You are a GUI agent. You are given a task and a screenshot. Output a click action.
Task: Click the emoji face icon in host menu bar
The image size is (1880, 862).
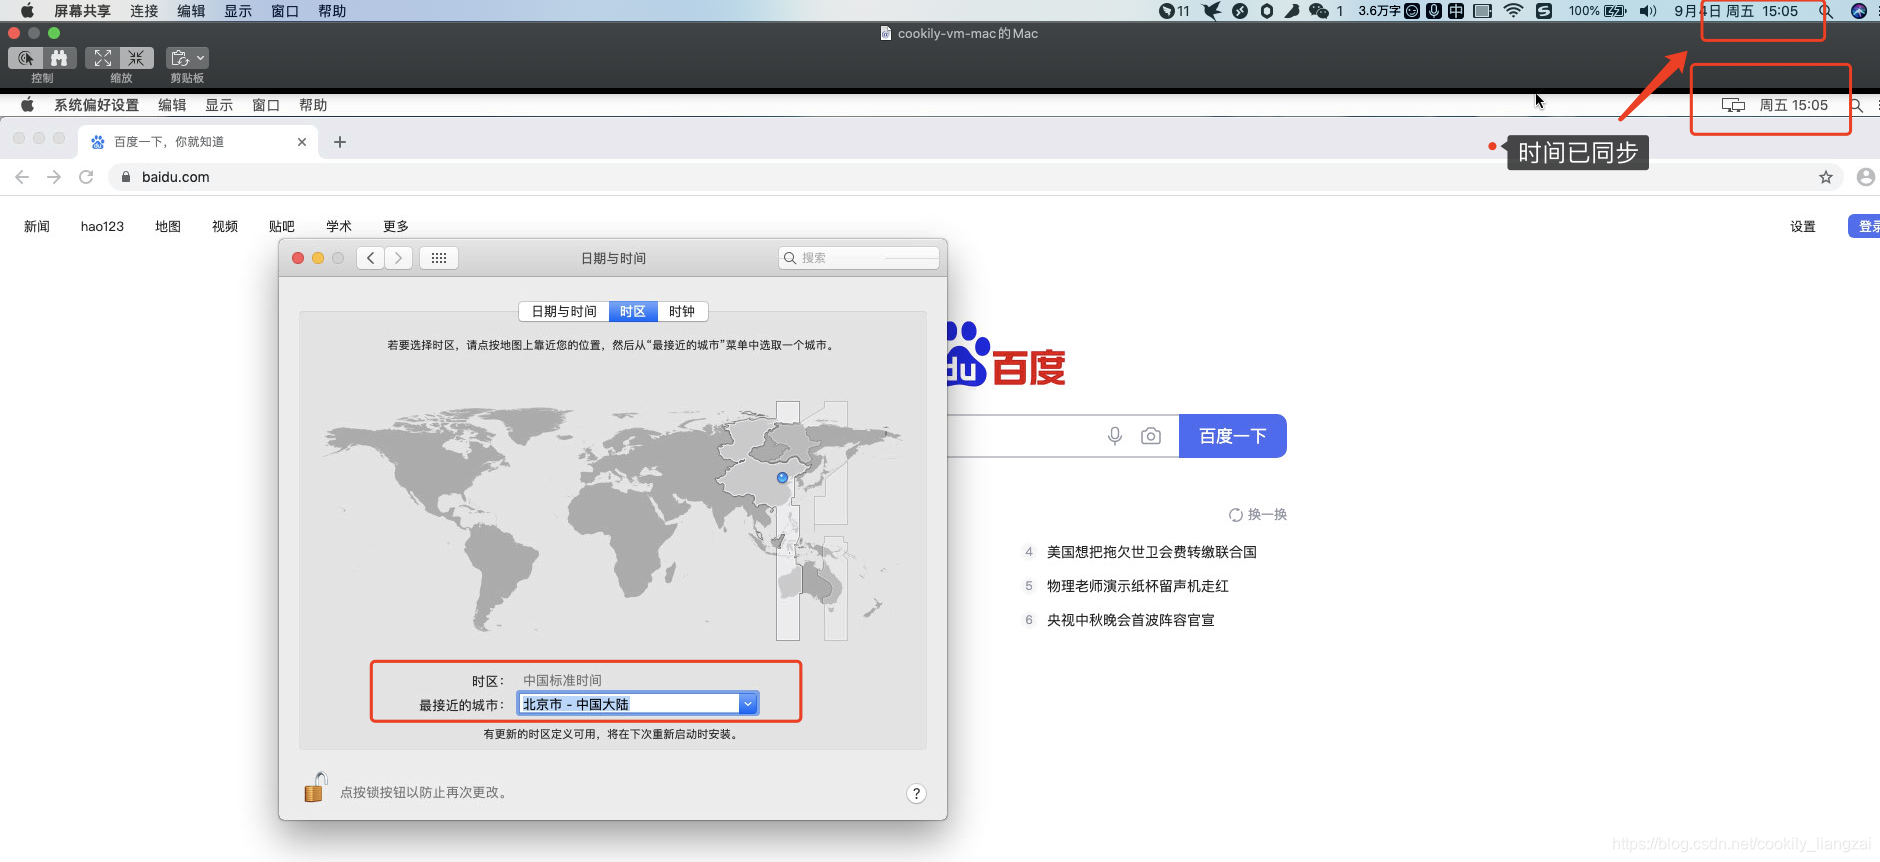pos(1412,11)
